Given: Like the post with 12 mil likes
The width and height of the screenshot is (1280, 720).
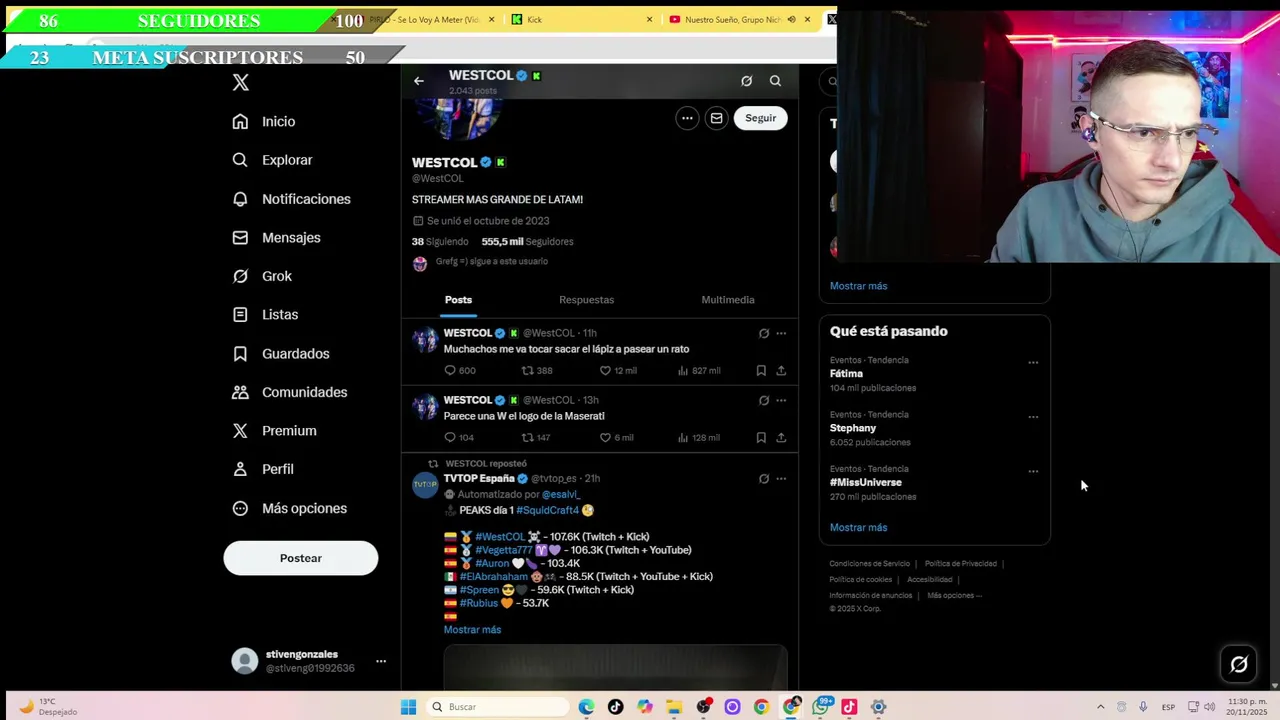Looking at the screenshot, I should 605,371.
